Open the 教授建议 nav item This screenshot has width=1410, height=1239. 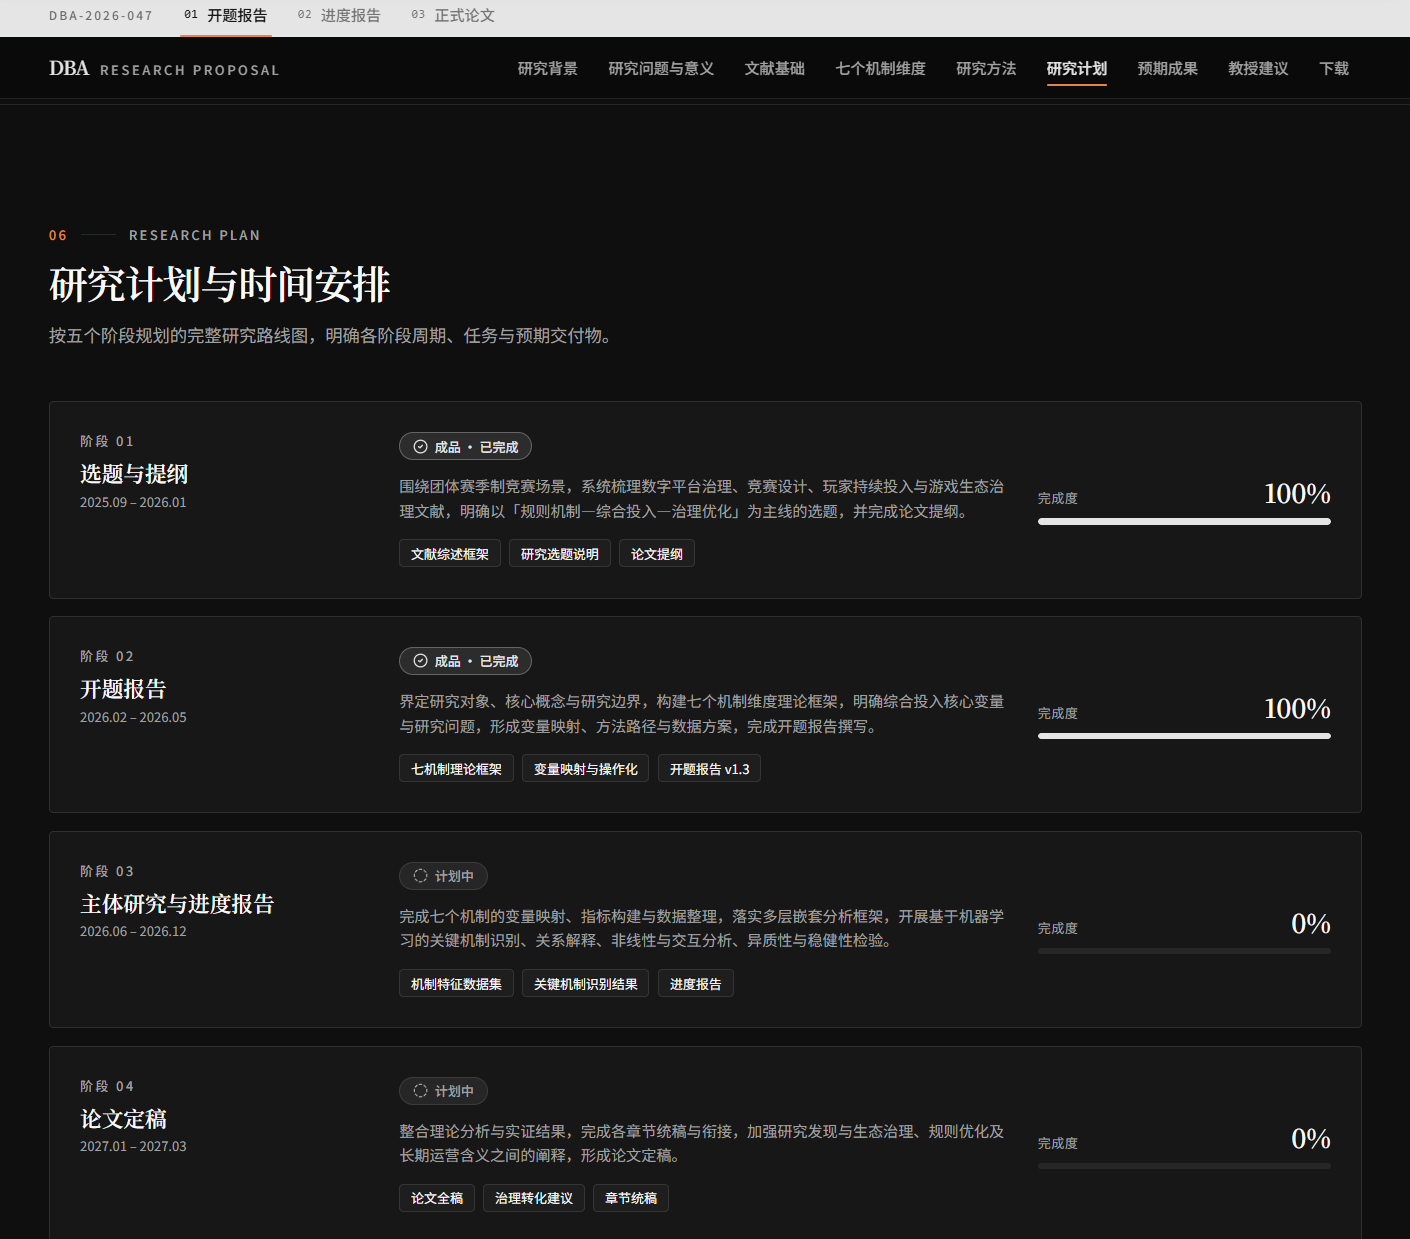pyautogui.click(x=1258, y=68)
